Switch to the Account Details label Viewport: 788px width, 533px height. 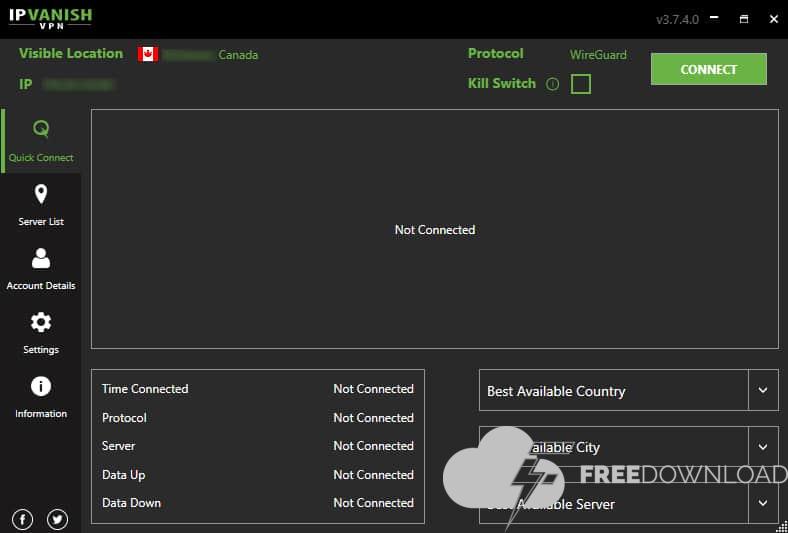pos(41,285)
